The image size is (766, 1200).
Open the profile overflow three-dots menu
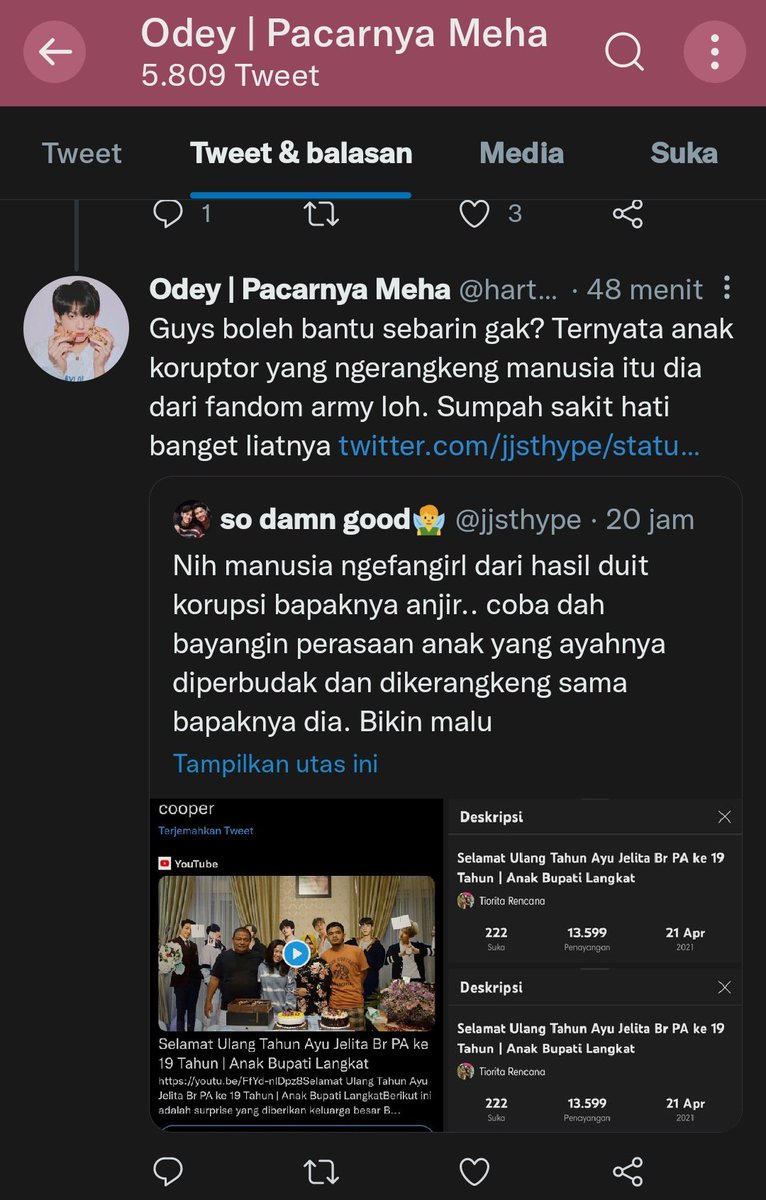pos(714,51)
